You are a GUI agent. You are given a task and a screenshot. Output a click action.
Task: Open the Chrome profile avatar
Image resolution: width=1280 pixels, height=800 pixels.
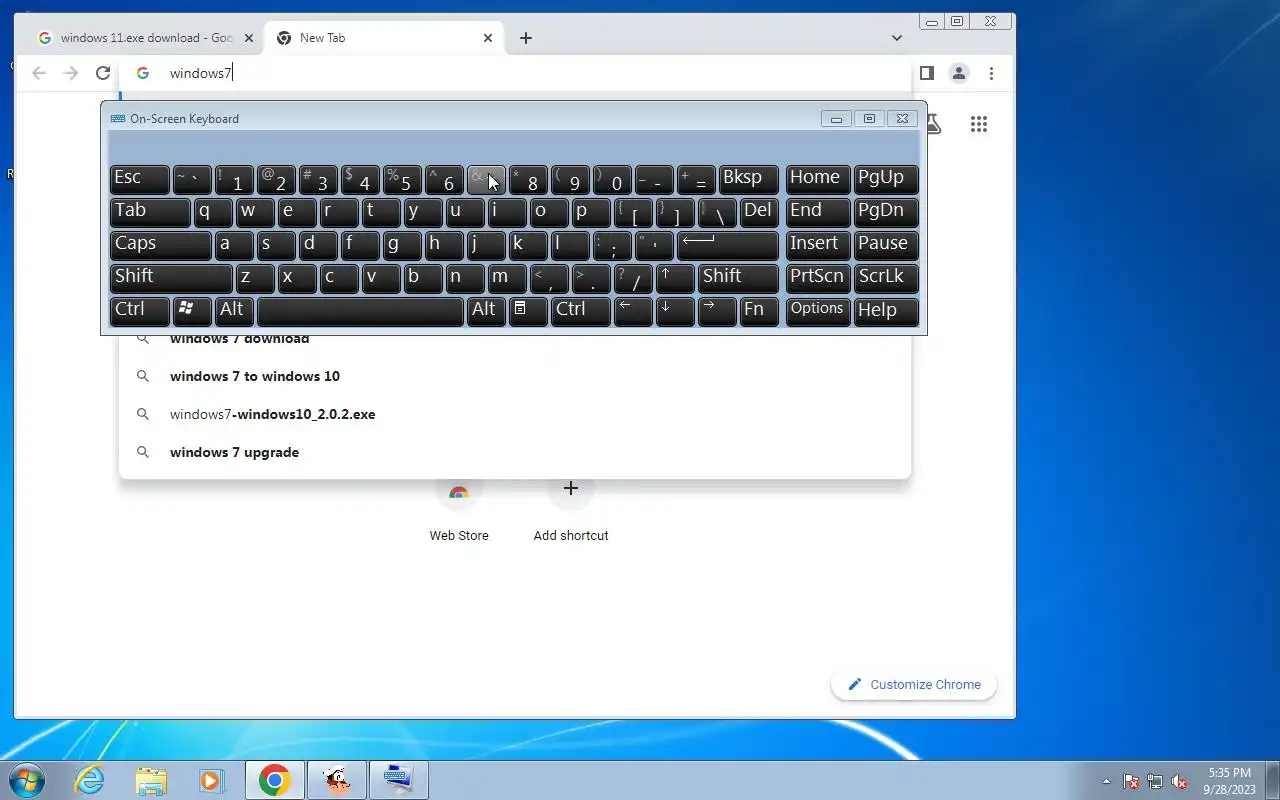959,73
